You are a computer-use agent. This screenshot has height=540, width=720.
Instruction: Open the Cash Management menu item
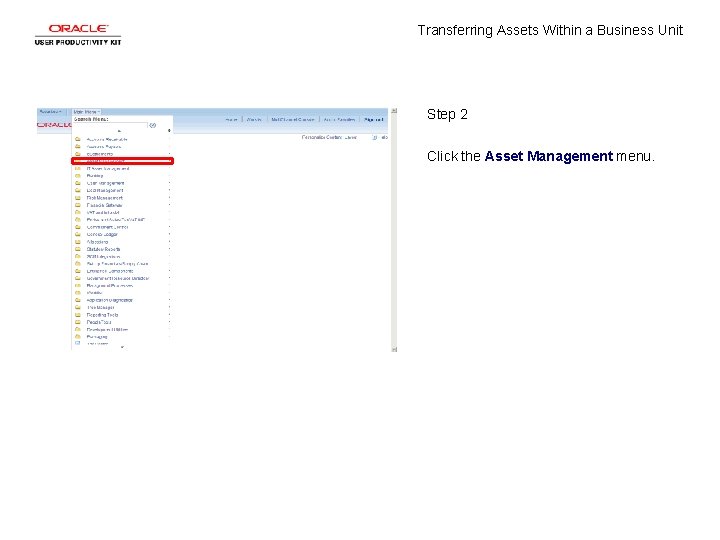coord(106,183)
